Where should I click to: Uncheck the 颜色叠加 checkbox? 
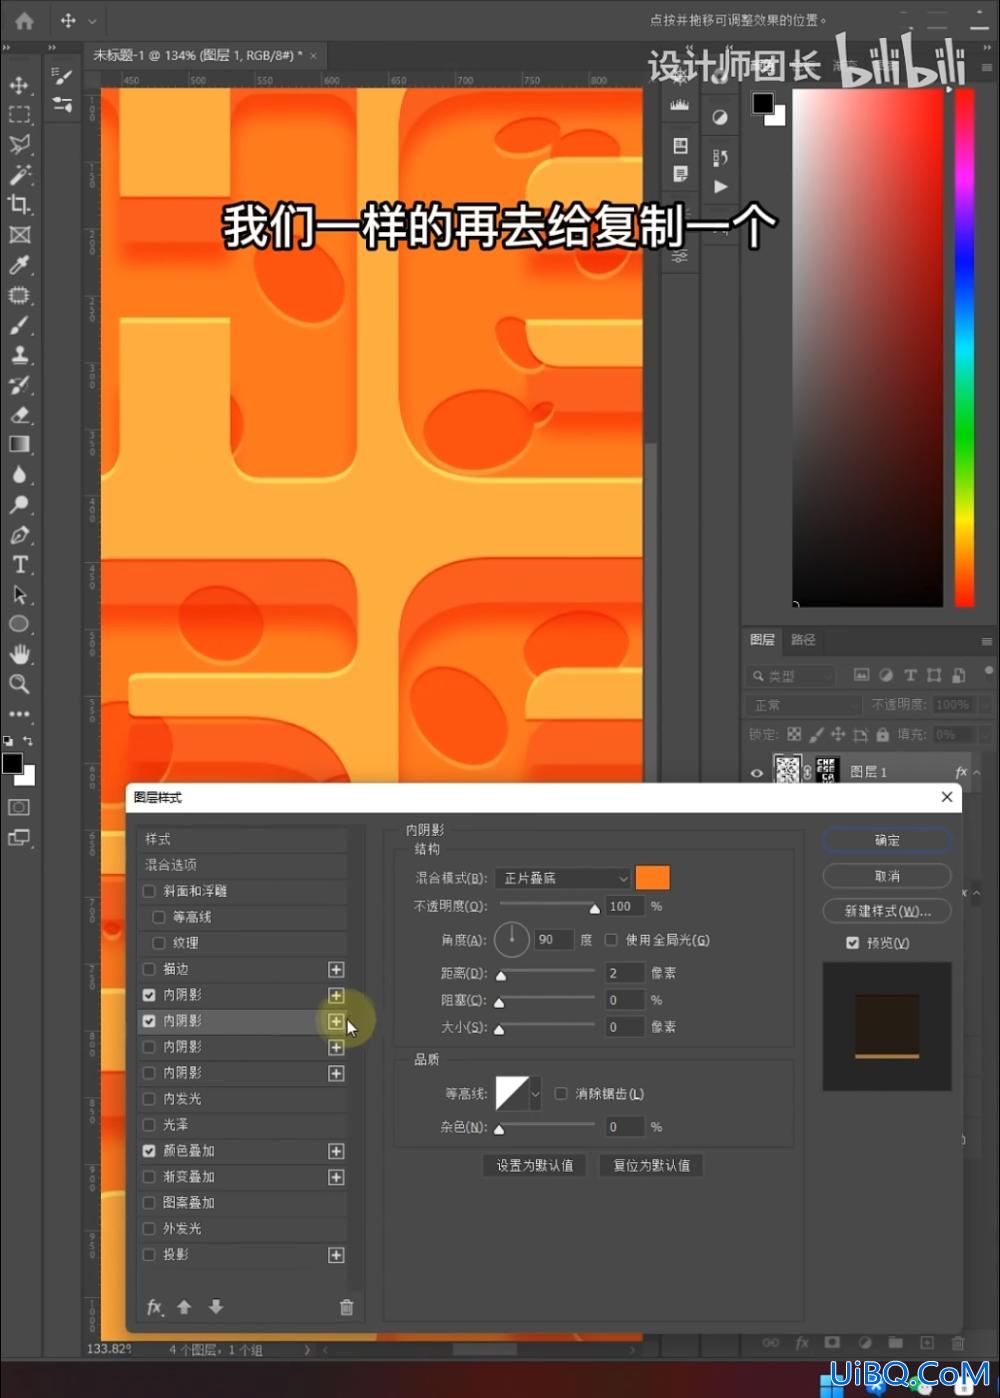[149, 1151]
